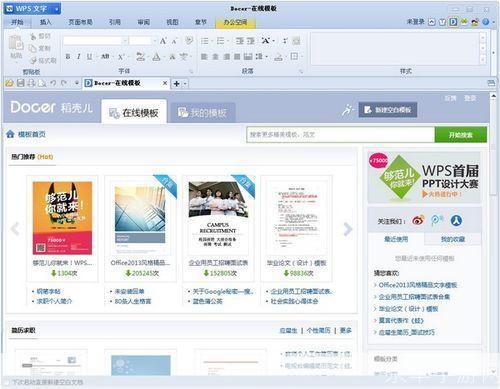Image resolution: width=500 pixels, height=389 pixels.
Task: Toggle Underline formatting
Action: (x=89, y=57)
